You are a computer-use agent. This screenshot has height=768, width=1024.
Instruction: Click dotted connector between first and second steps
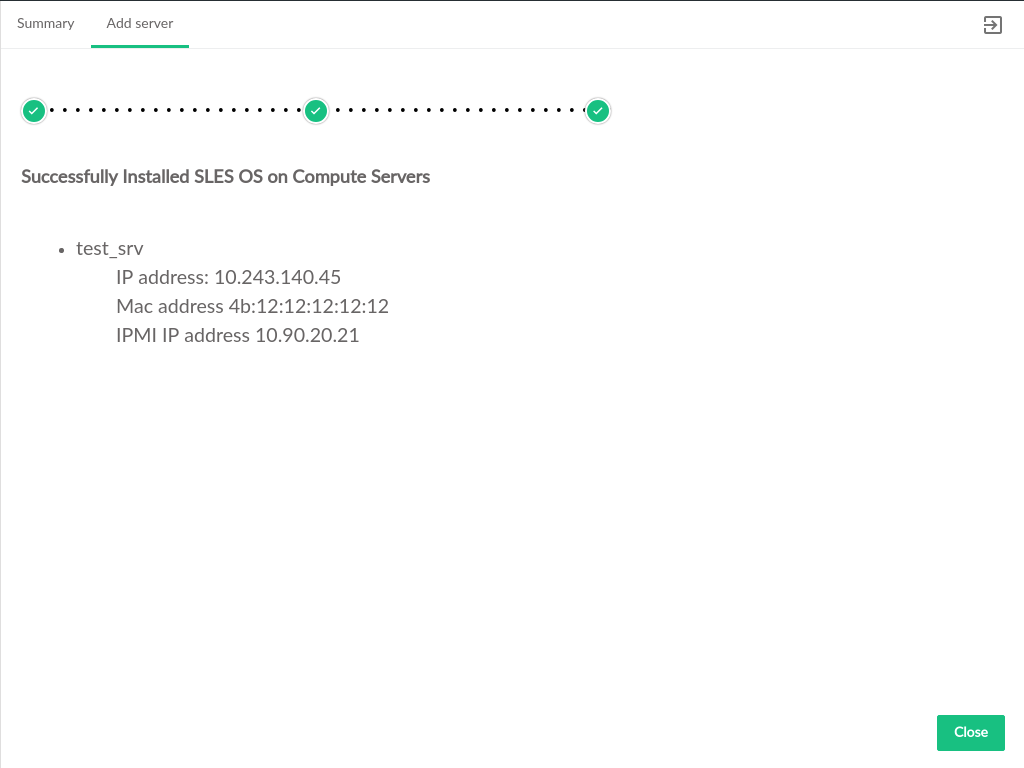point(175,110)
